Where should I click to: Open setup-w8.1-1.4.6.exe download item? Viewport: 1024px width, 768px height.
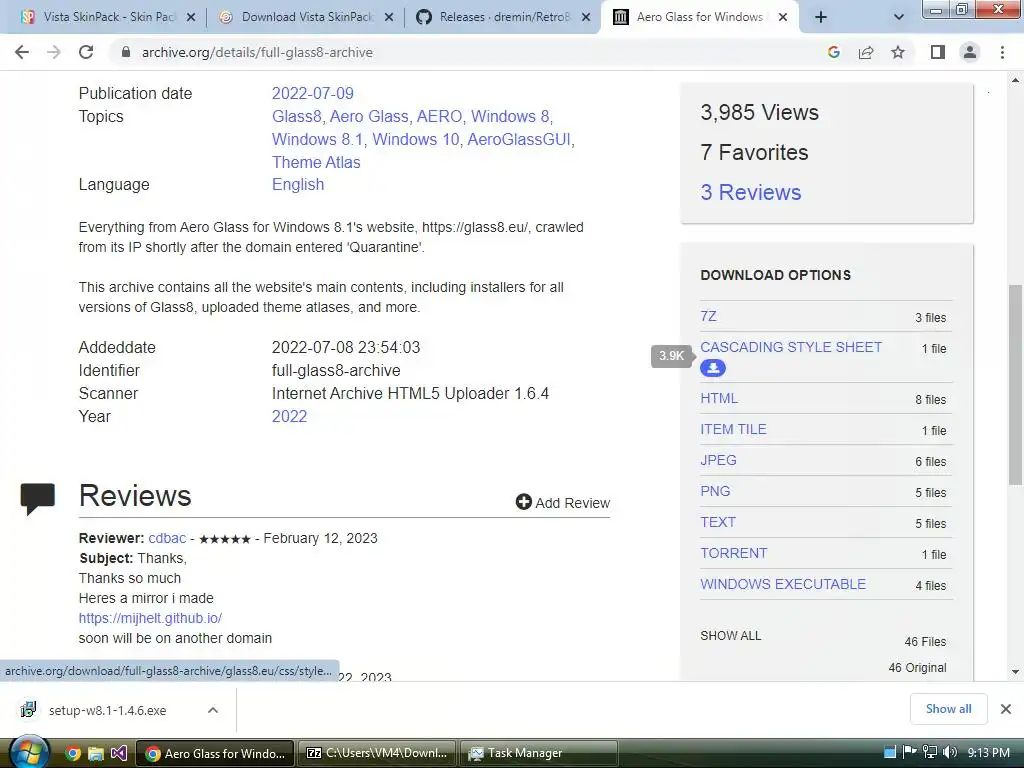[108, 710]
